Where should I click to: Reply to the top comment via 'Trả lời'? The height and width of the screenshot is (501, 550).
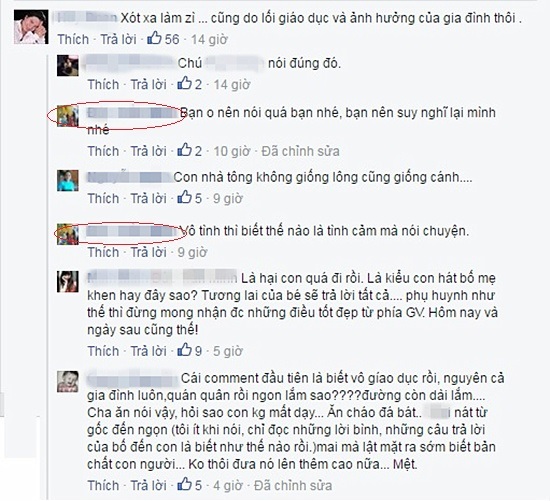click(x=118, y=39)
